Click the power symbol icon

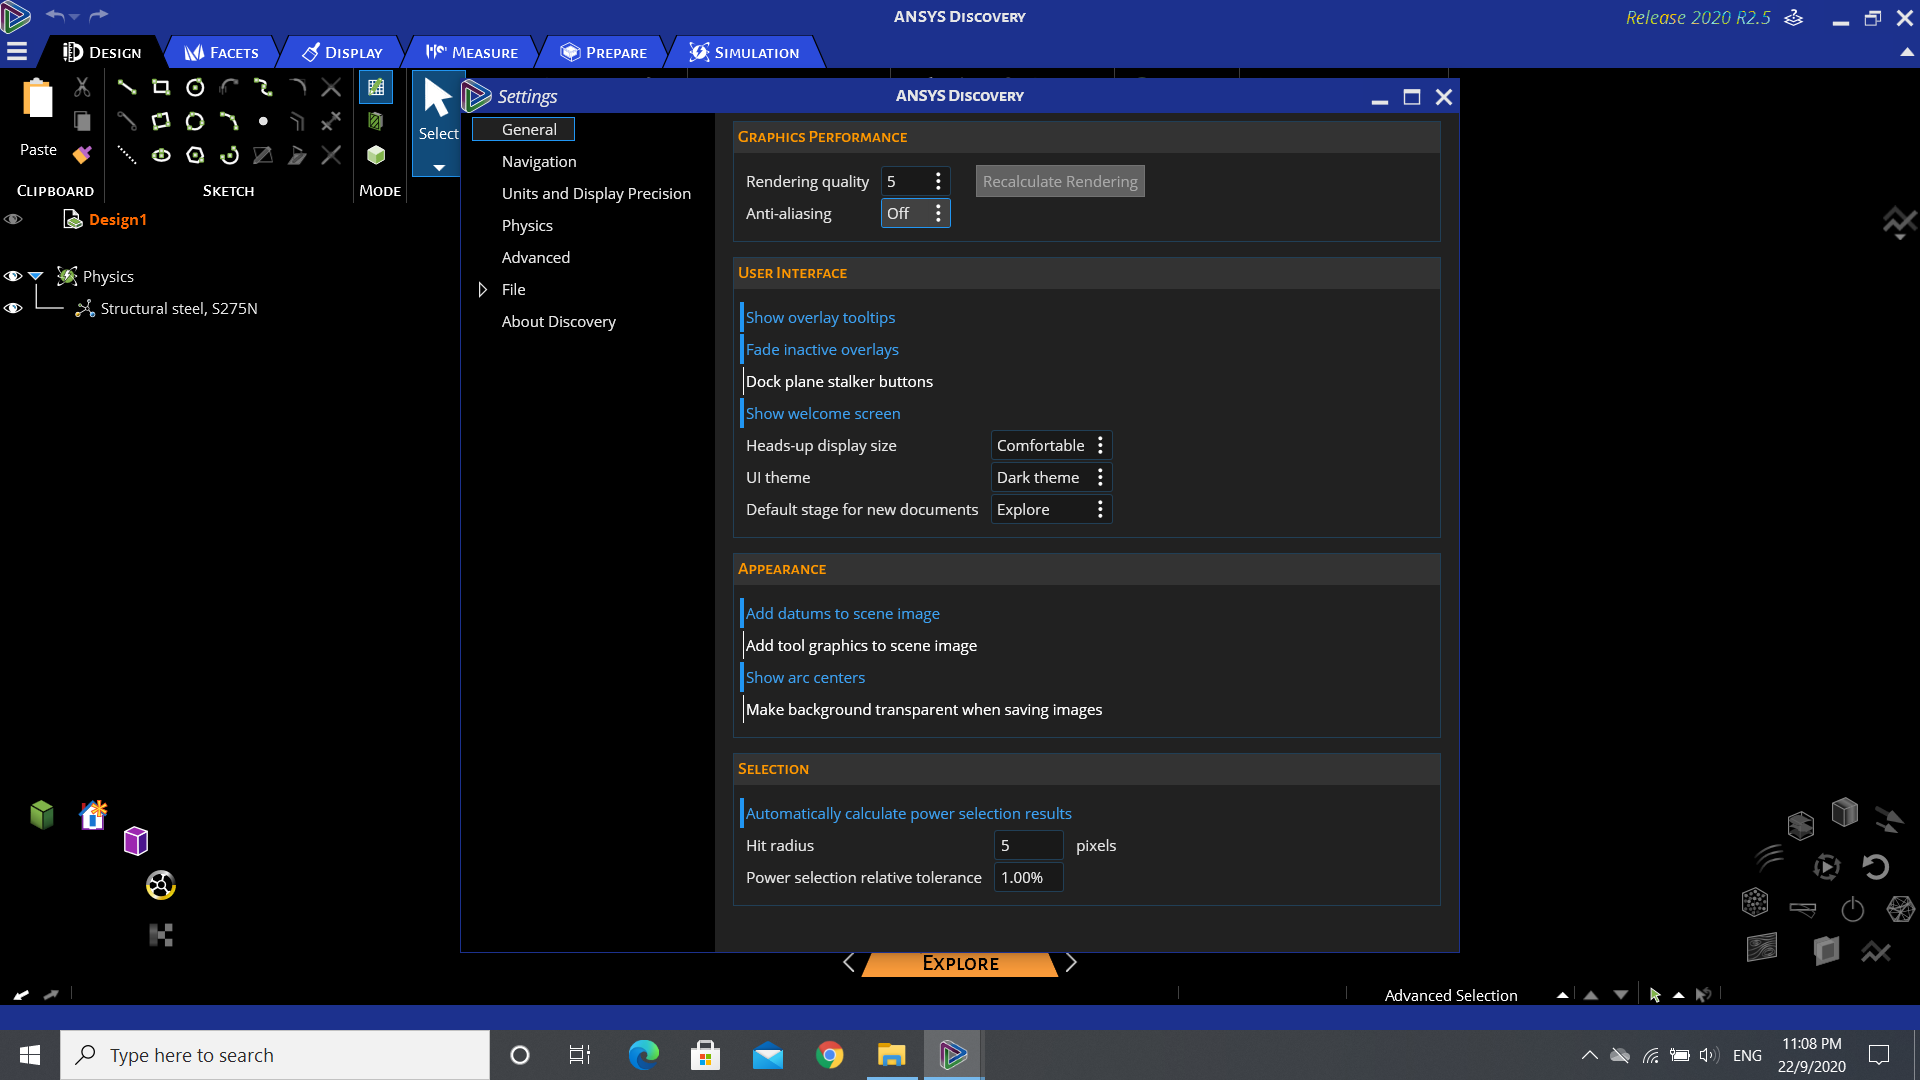[1852, 909]
